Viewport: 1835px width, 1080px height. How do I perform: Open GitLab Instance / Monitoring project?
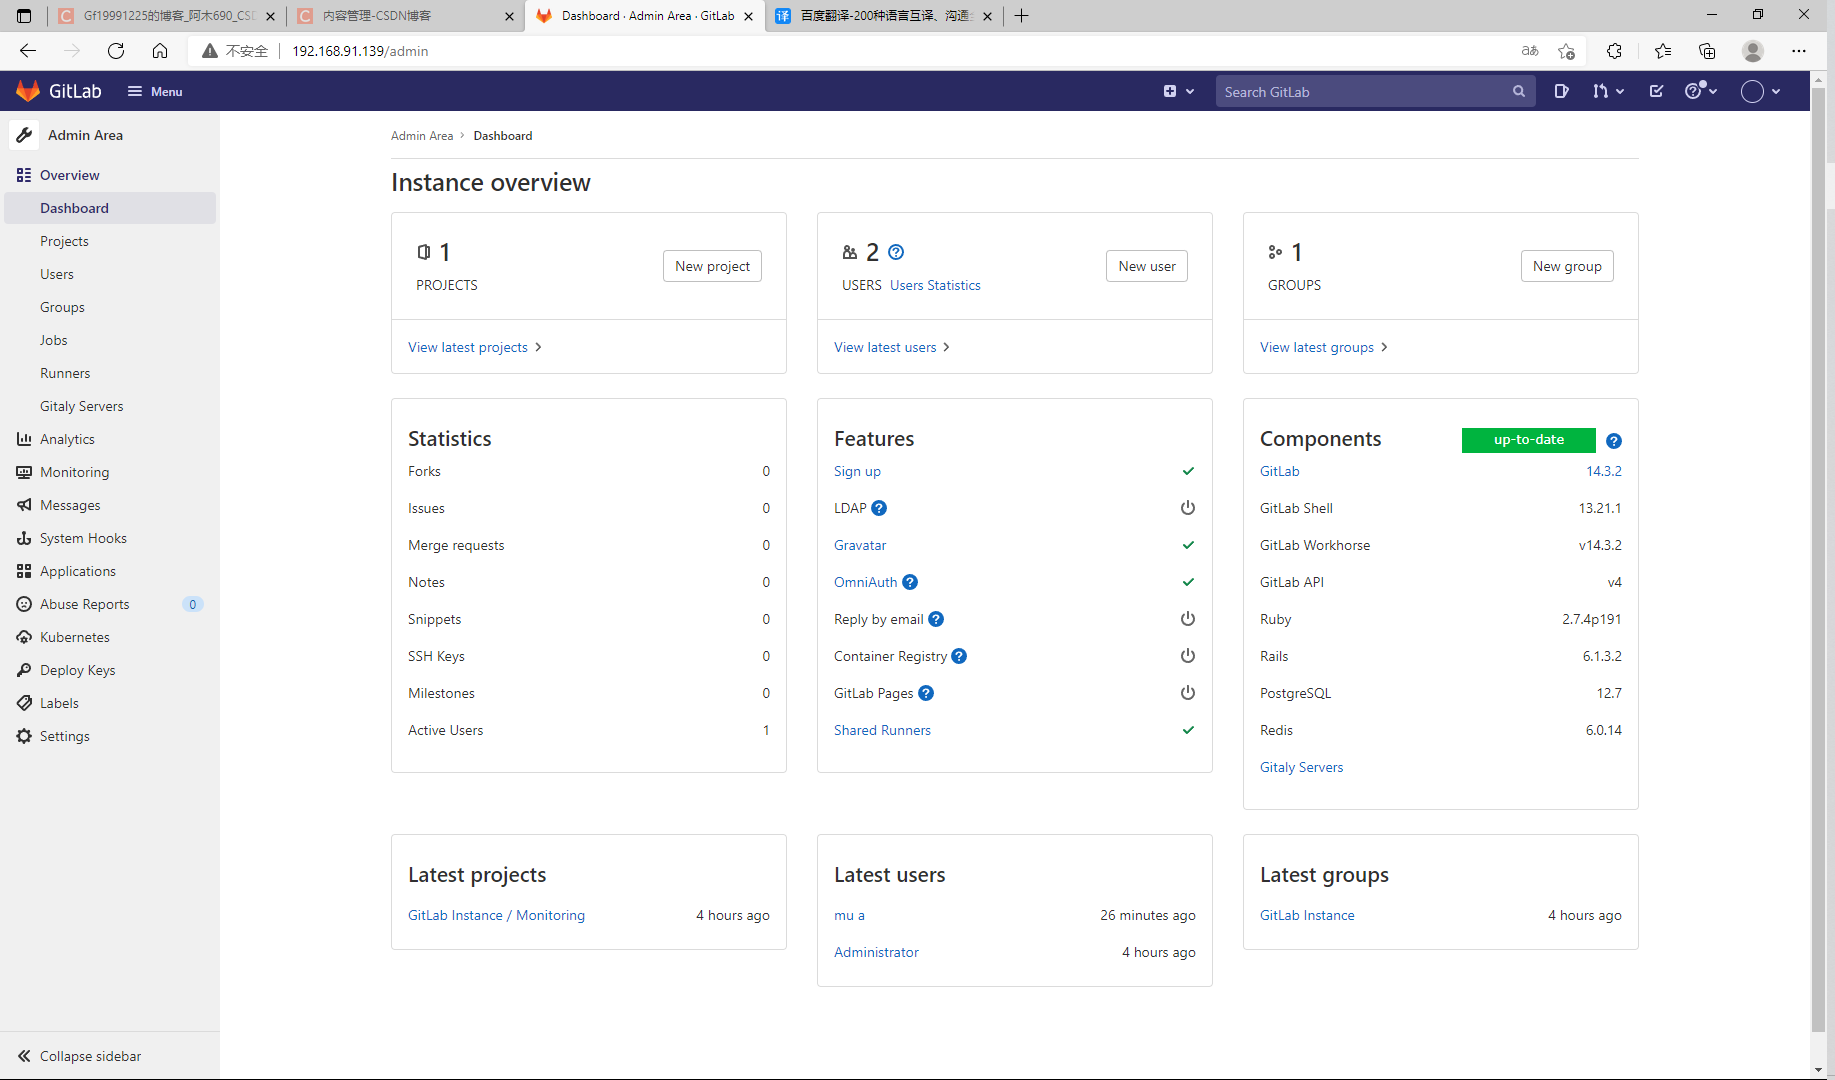(x=496, y=915)
